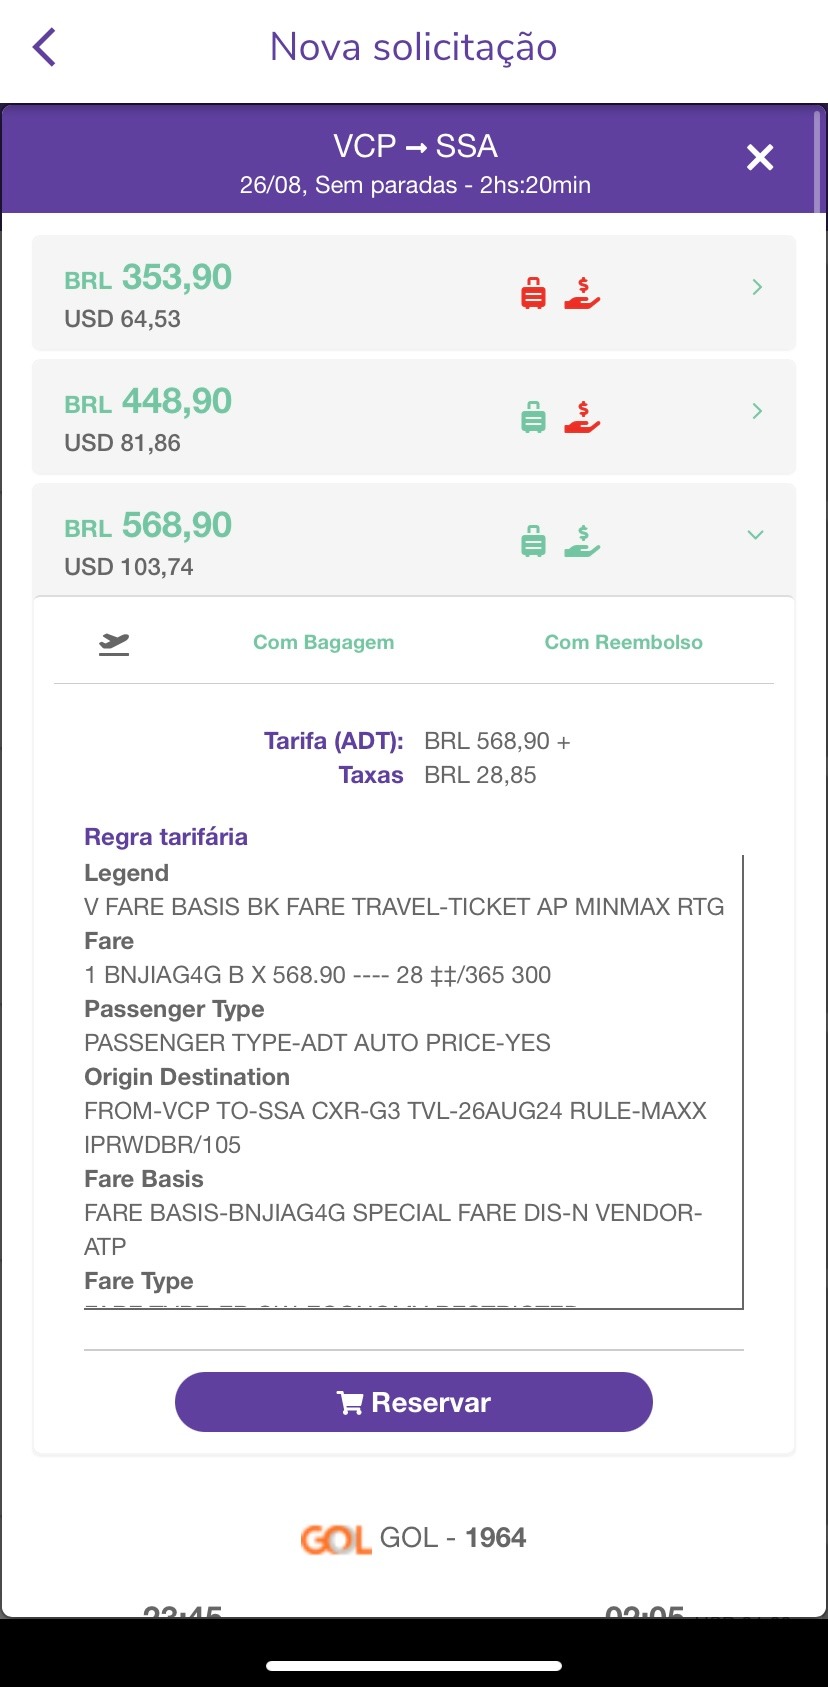Image resolution: width=828 pixels, height=1687 pixels.
Task: Click the fare rules scrollbar edge
Action: pyautogui.click(x=743, y=1081)
